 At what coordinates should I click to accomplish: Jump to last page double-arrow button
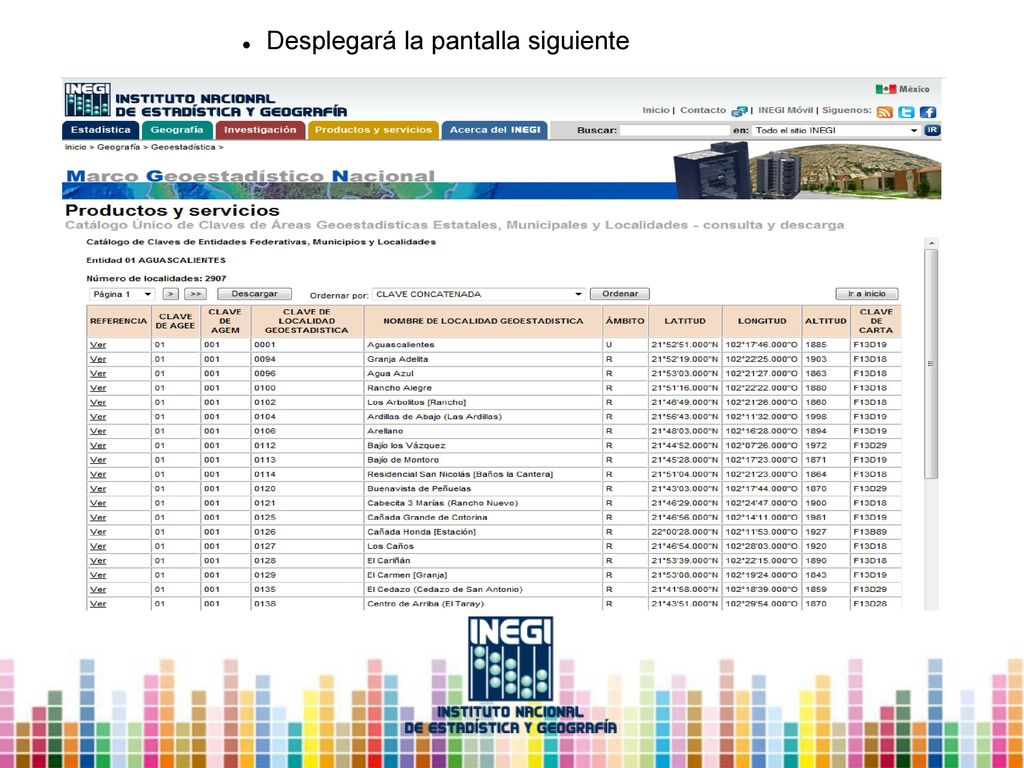[x=195, y=295]
